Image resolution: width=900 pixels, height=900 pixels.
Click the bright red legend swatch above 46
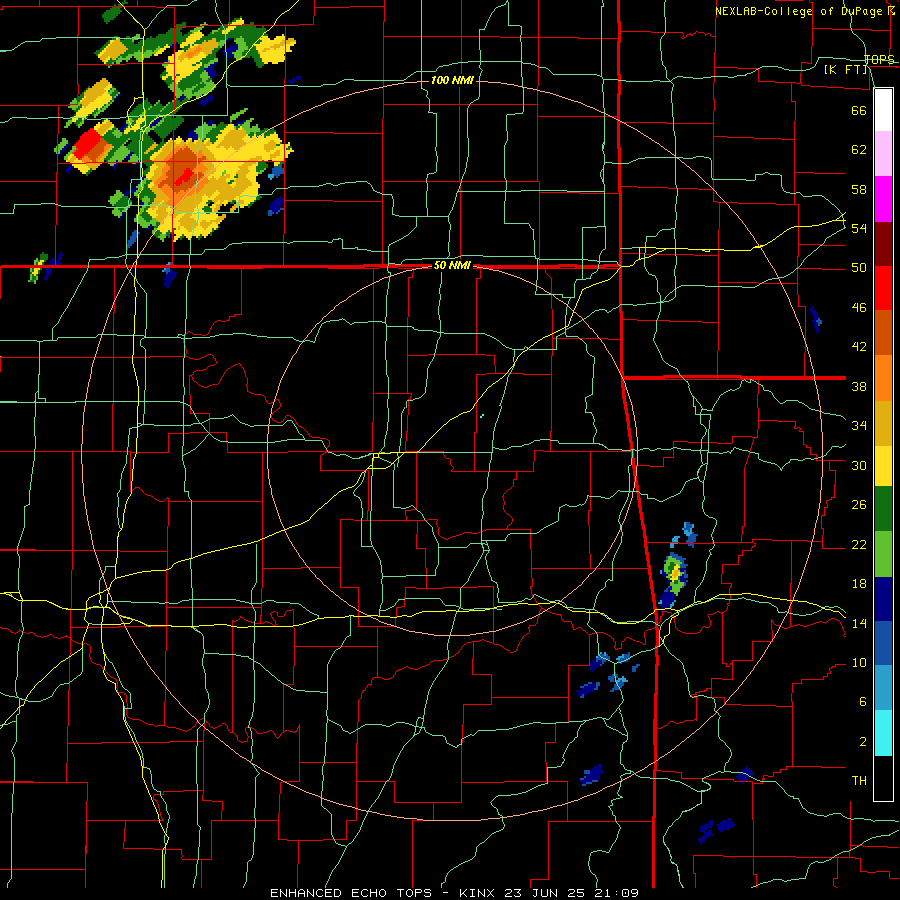(883, 288)
